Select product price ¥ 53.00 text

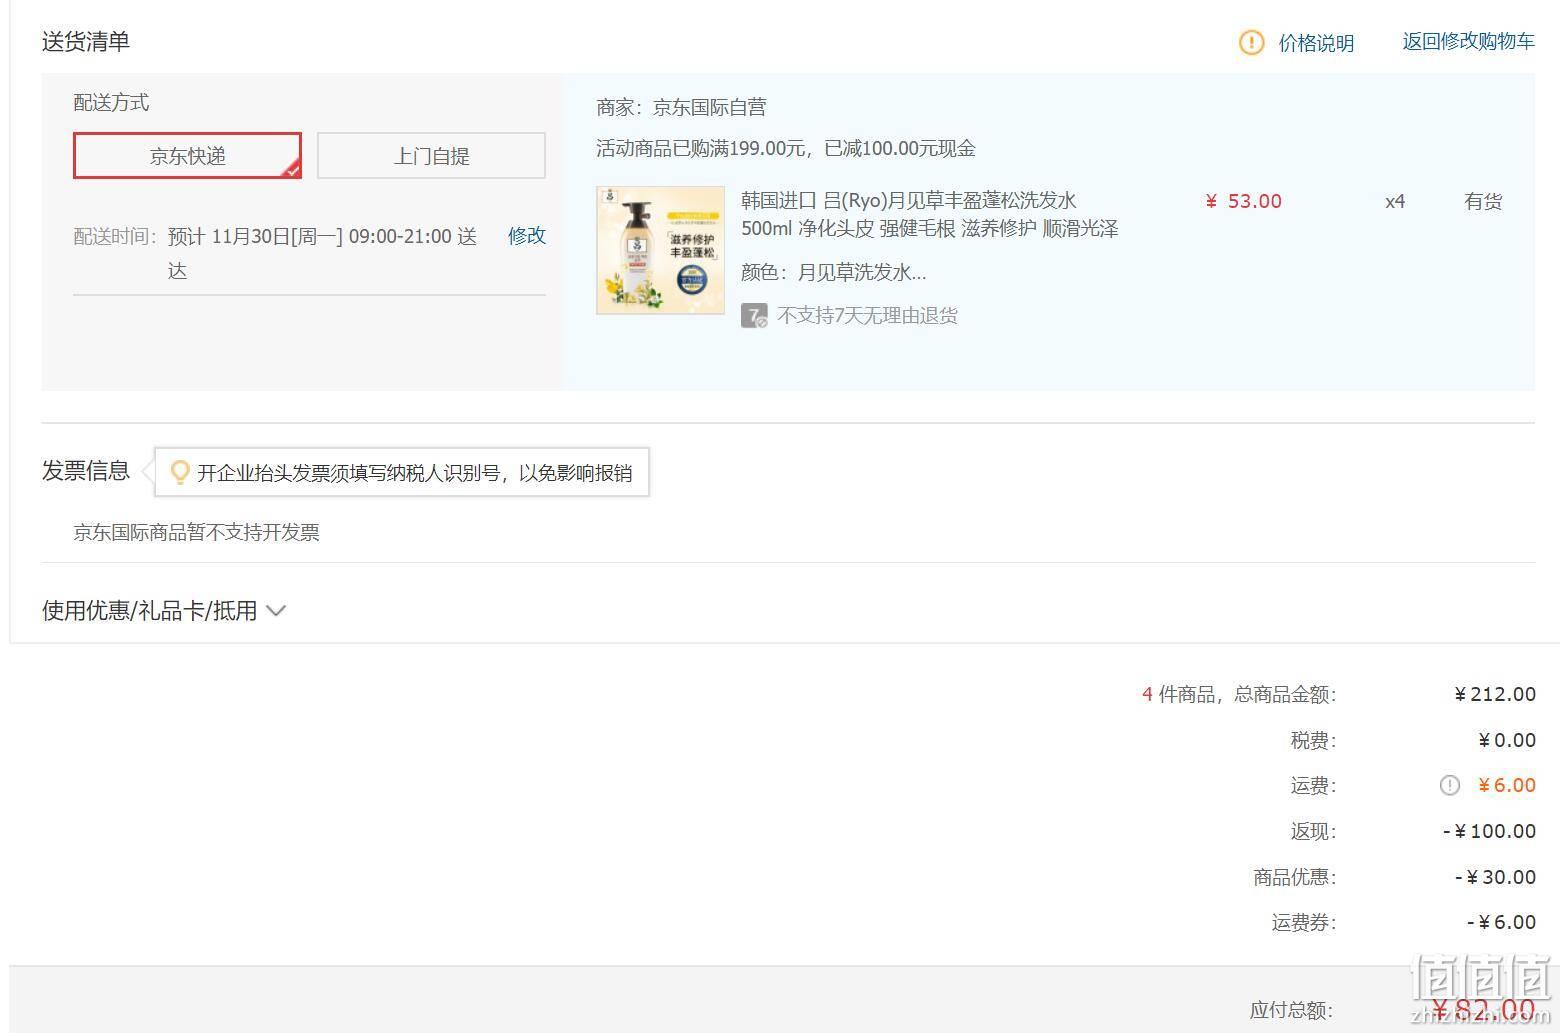point(1243,201)
